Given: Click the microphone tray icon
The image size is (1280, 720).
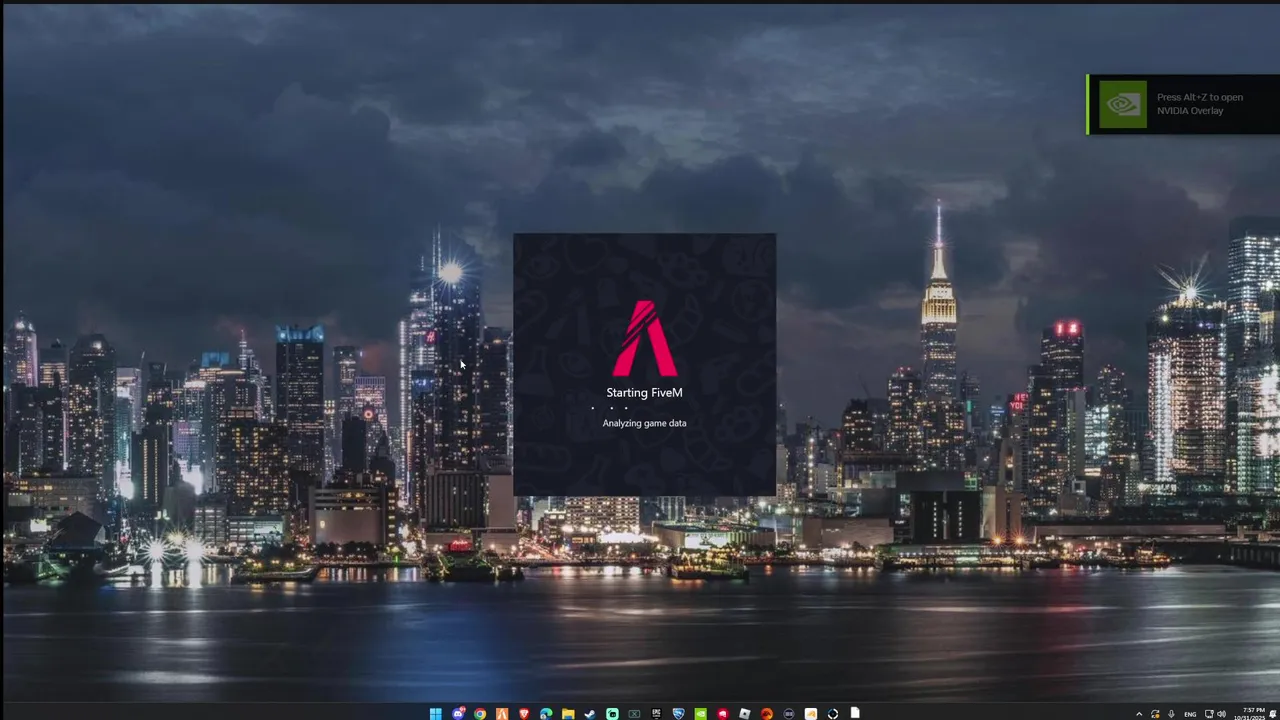Looking at the screenshot, I should point(1171,714).
